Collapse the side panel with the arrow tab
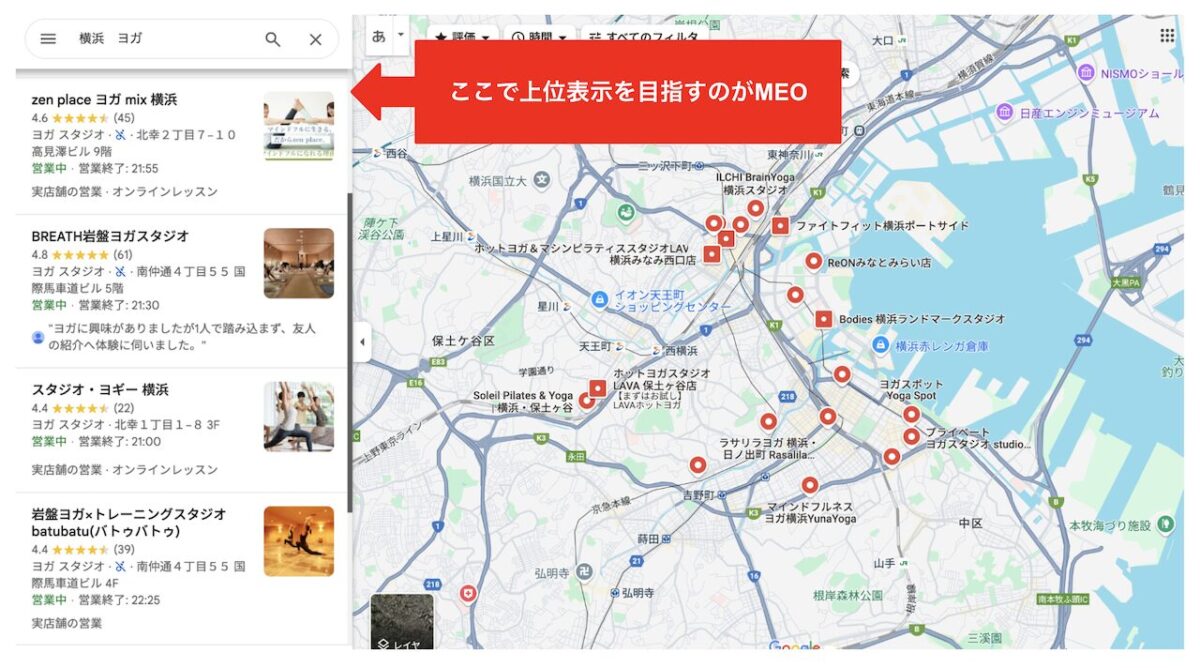 (x=362, y=342)
